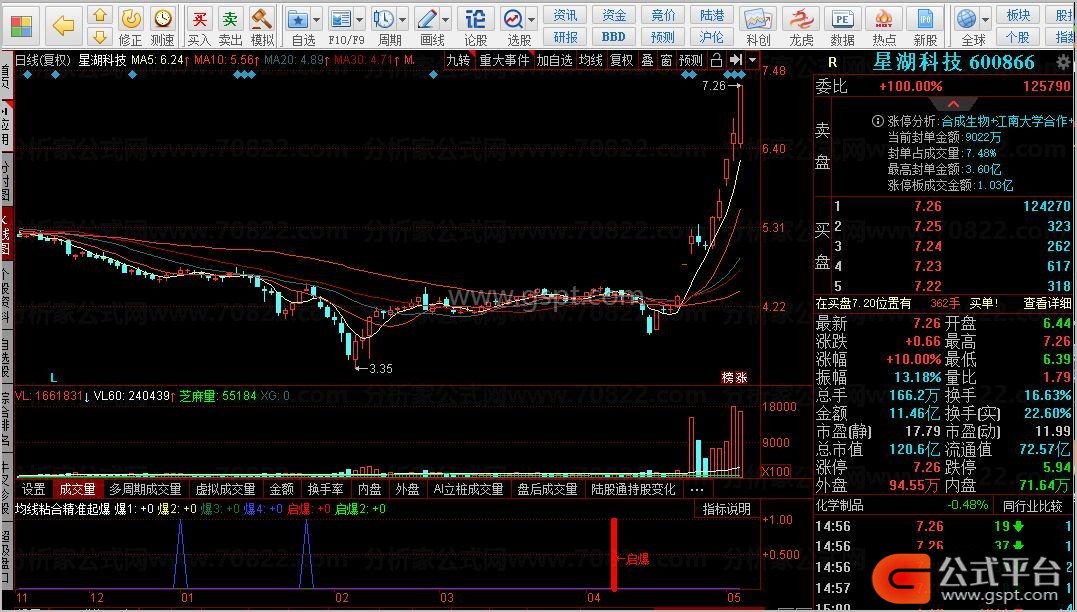Switch to 多周期成交量 tab

145,490
